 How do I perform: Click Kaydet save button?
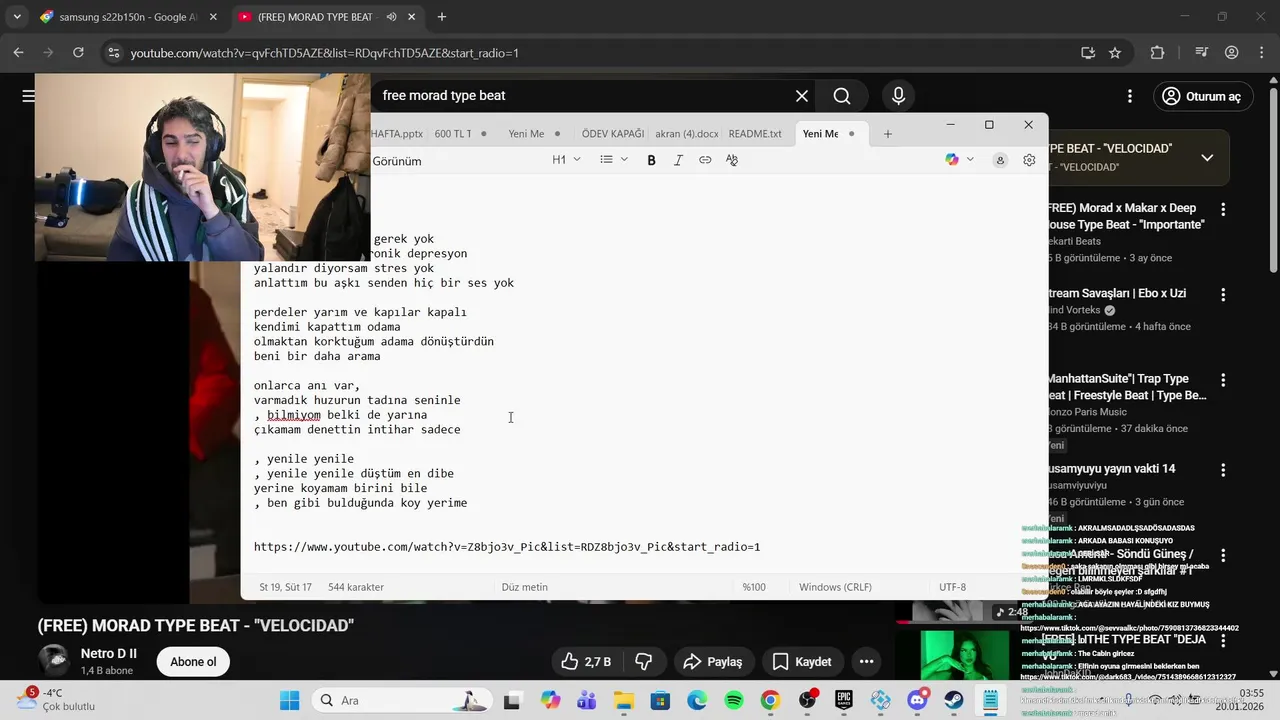(x=802, y=662)
